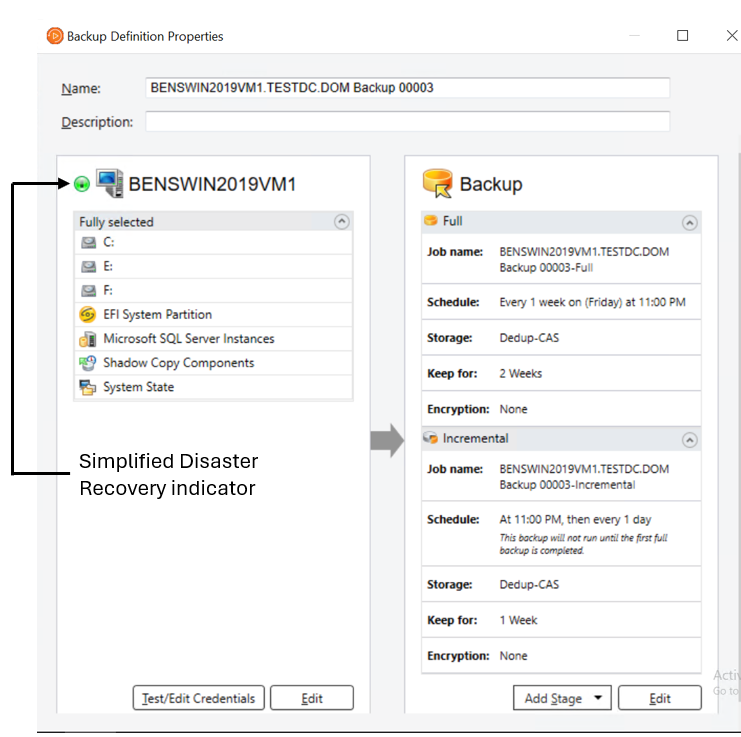Click the BENSWIN2019VM1 server computer icon
Screen dimensions: 741x737
click(110, 183)
